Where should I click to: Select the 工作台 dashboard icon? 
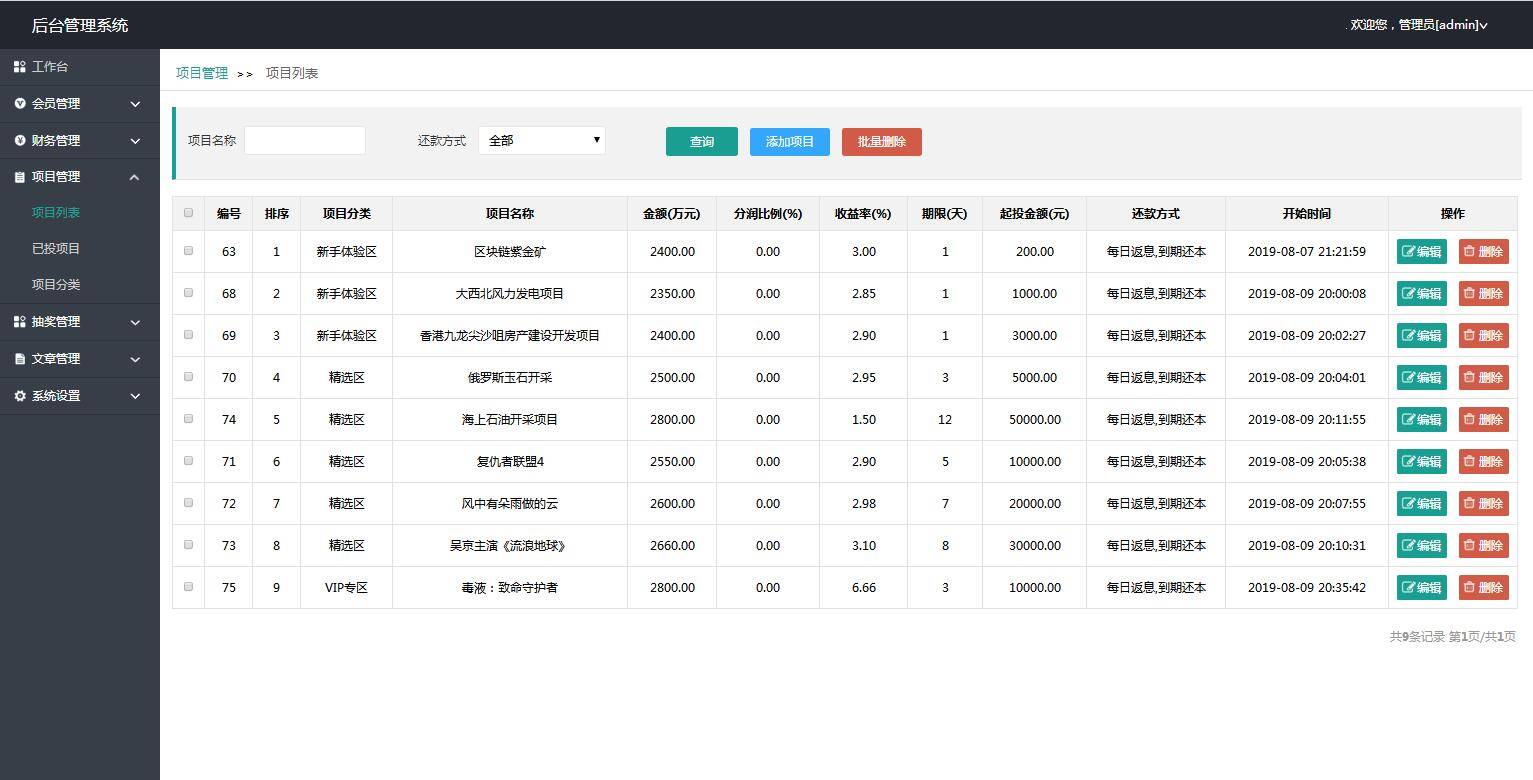coord(20,66)
